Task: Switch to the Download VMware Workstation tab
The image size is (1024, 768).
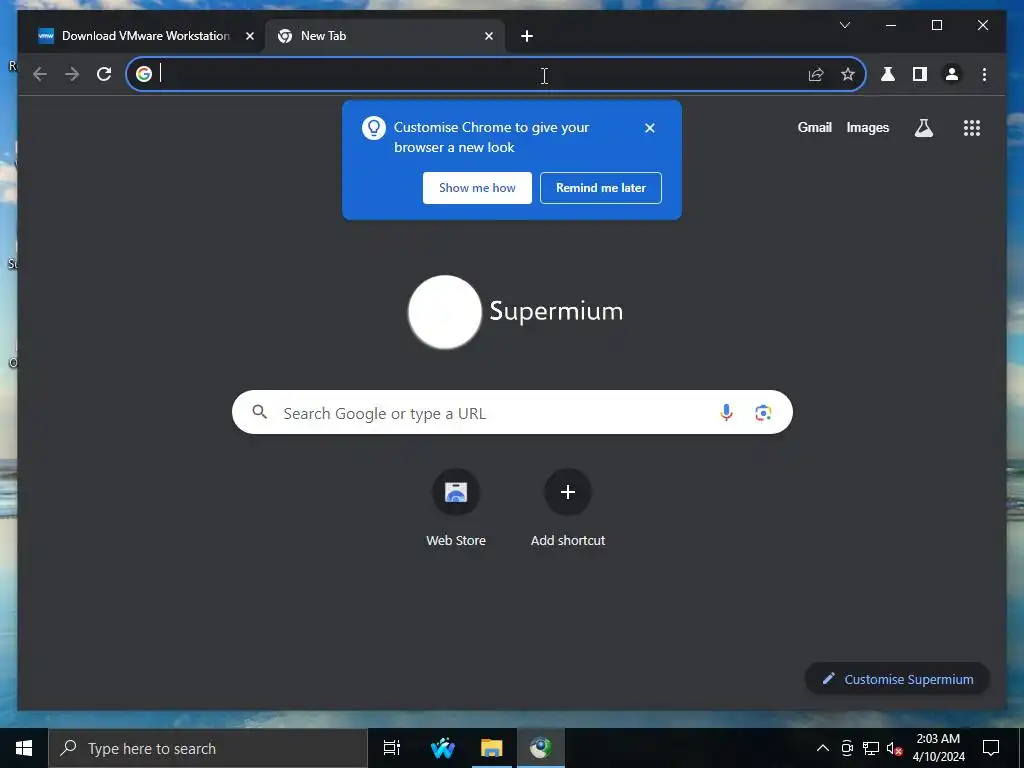Action: [146, 36]
